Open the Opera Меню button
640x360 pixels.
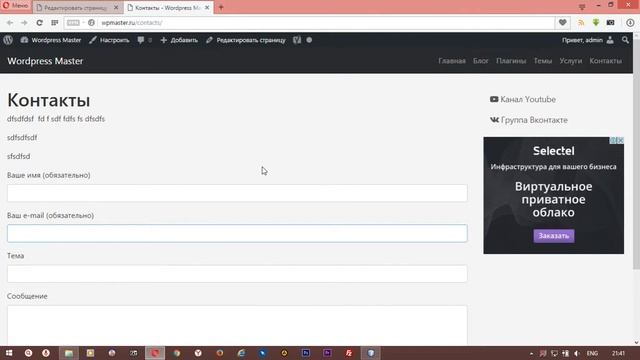pos(16,6)
